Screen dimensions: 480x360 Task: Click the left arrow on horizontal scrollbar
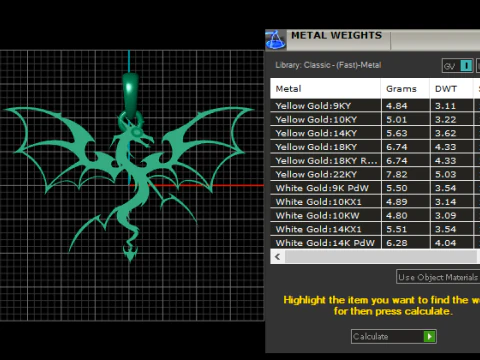pyautogui.click(x=278, y=257)
